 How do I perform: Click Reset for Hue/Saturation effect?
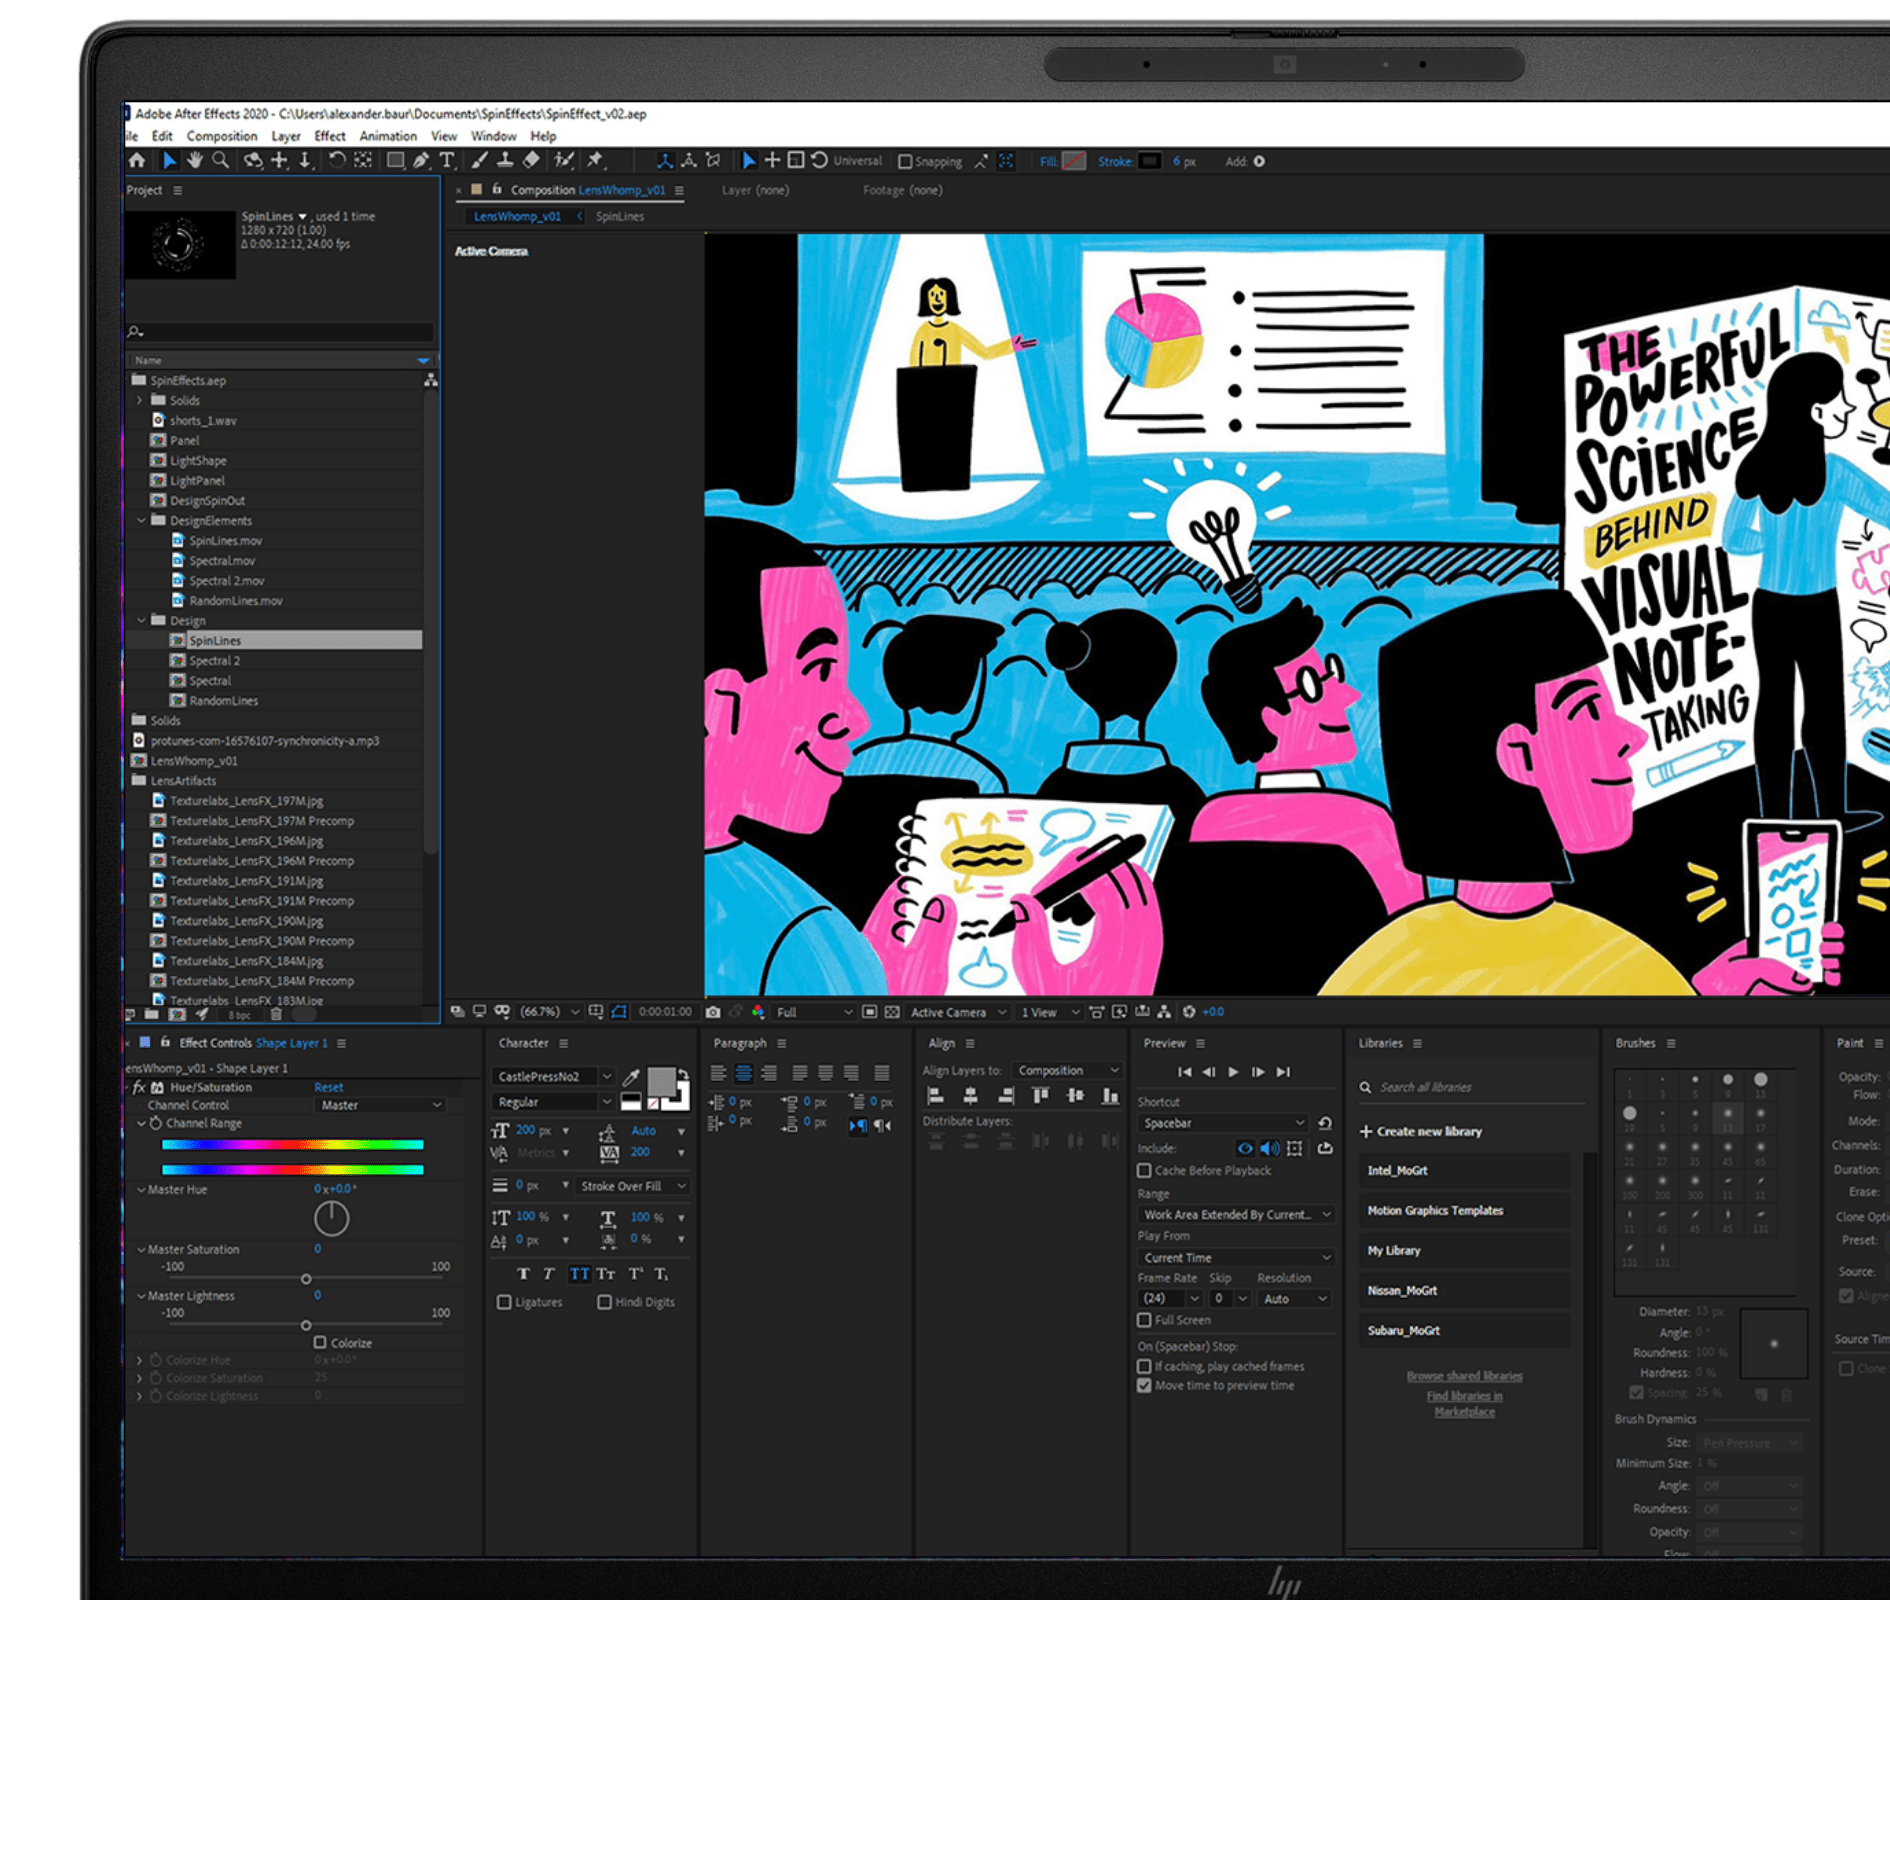point(328,1087)
